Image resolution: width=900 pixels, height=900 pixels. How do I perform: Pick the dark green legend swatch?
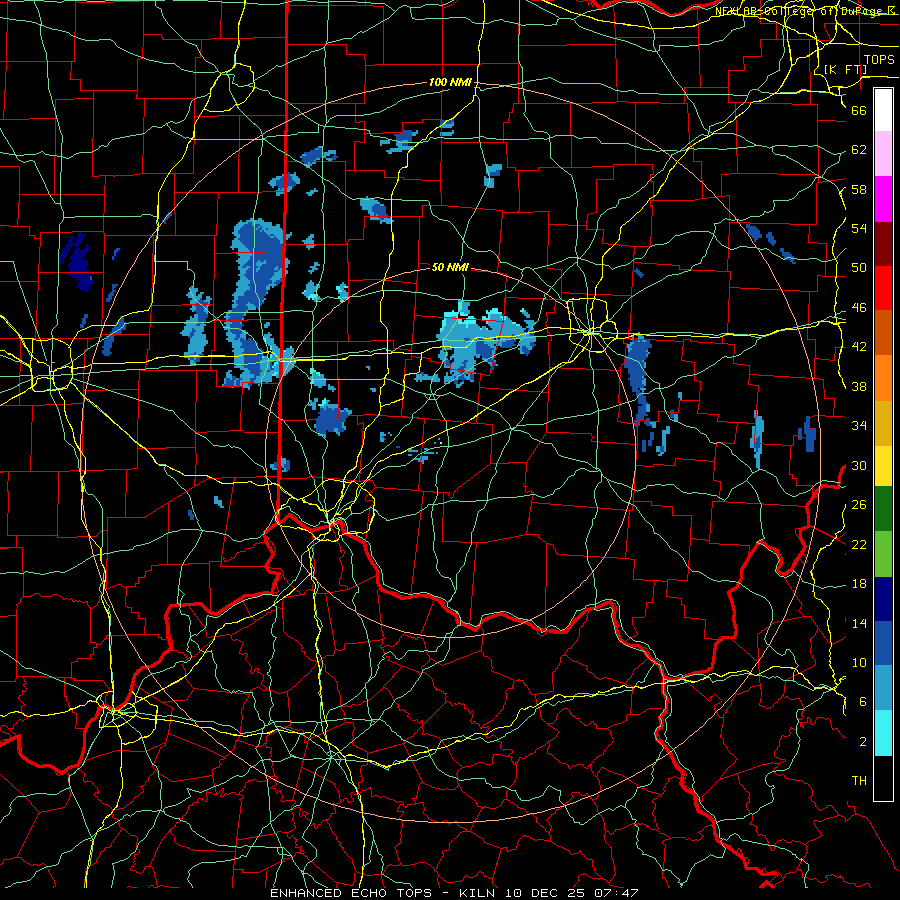tap(883, 509)
